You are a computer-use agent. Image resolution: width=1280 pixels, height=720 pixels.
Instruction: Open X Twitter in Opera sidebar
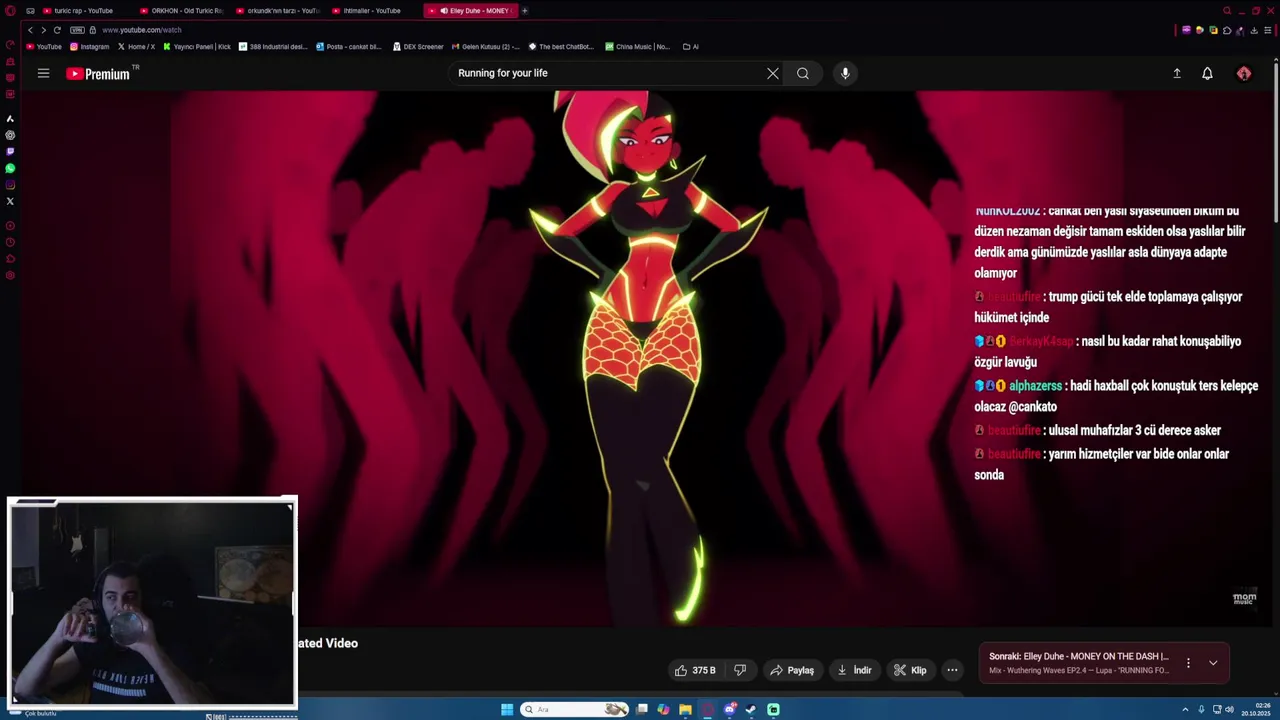(x=10, y=201)
